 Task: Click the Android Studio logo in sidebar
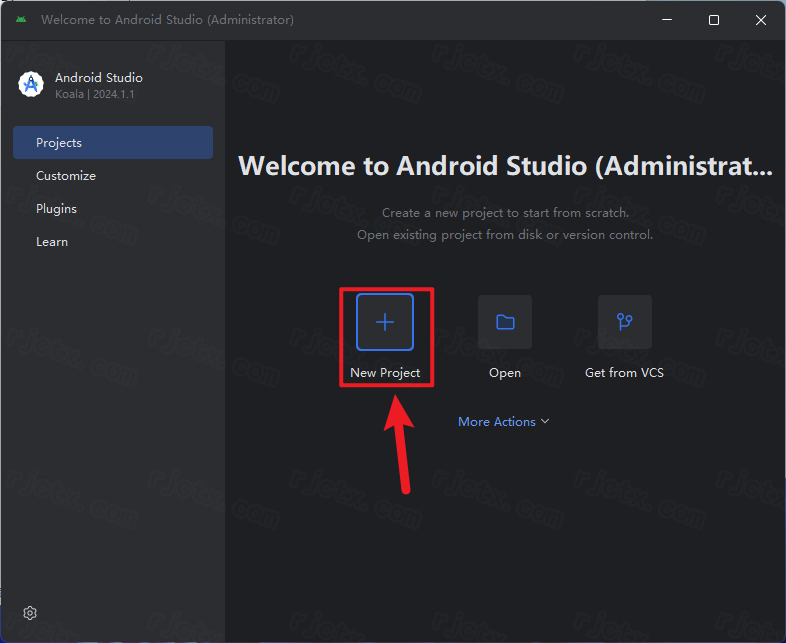point(31,84)
